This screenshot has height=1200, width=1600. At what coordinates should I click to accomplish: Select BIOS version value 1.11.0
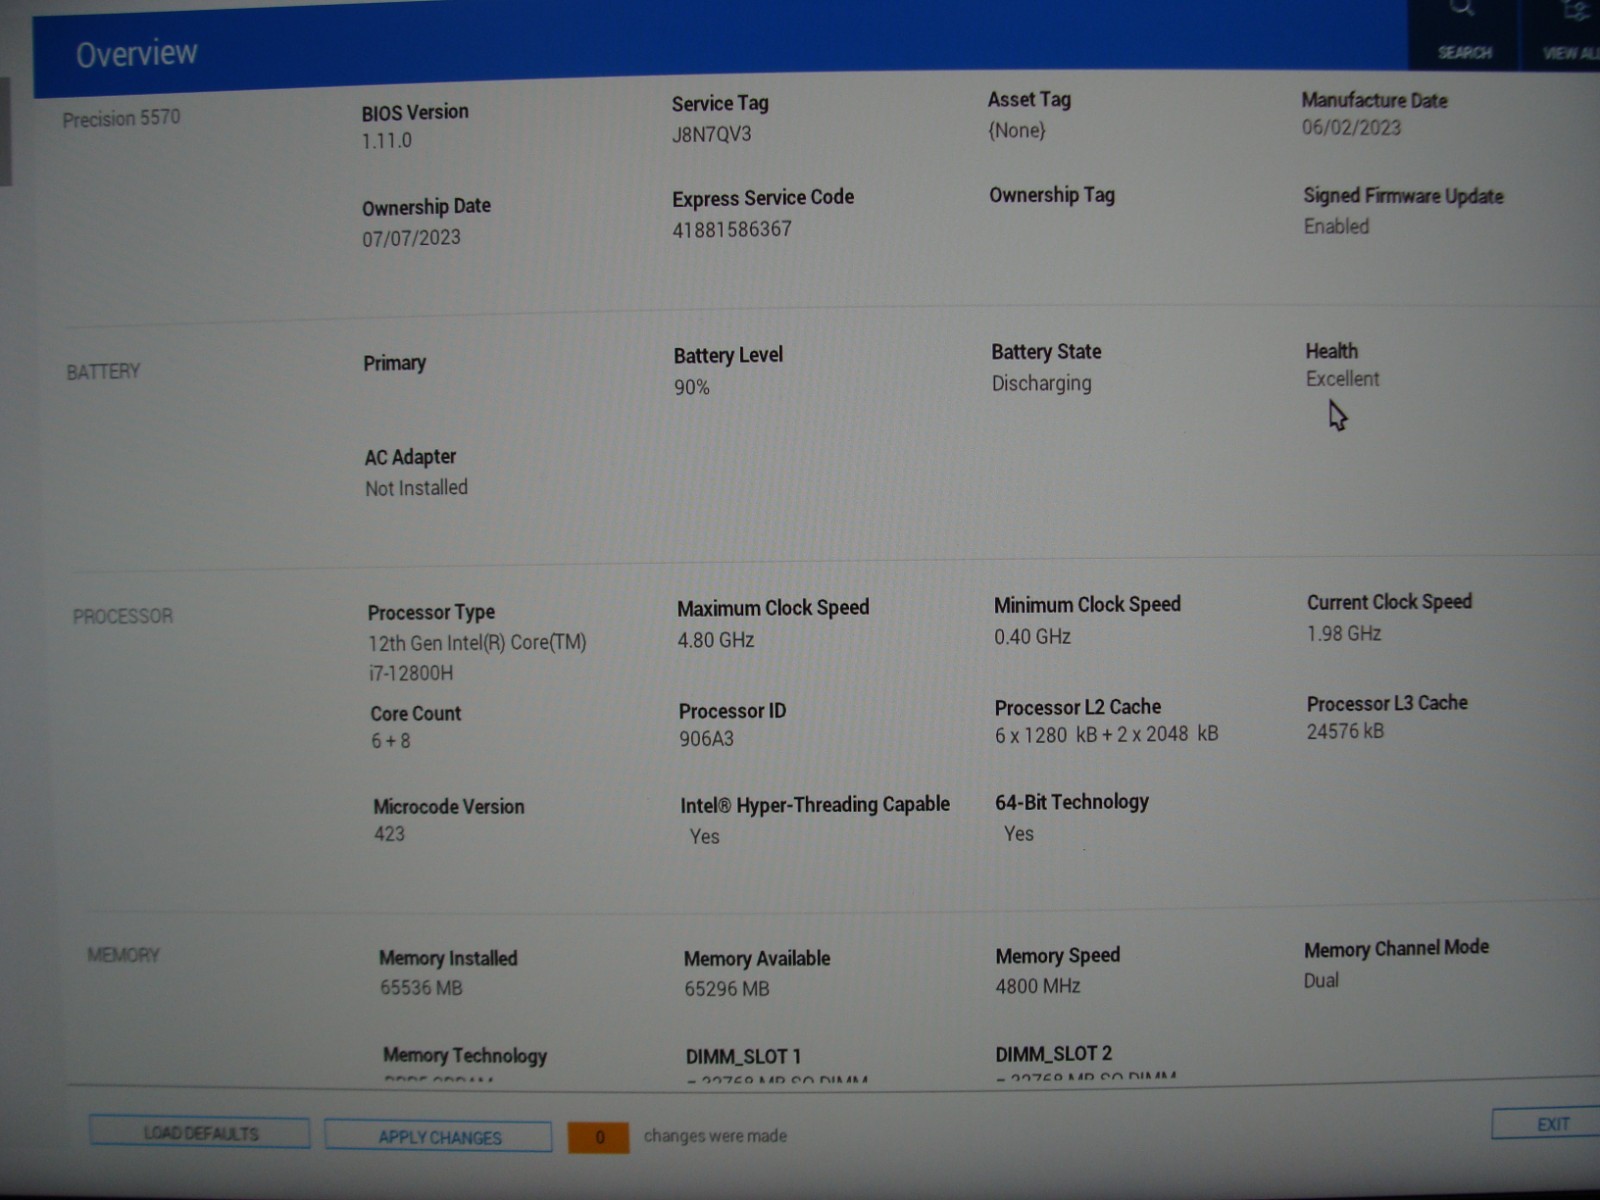tap(387, 140)
